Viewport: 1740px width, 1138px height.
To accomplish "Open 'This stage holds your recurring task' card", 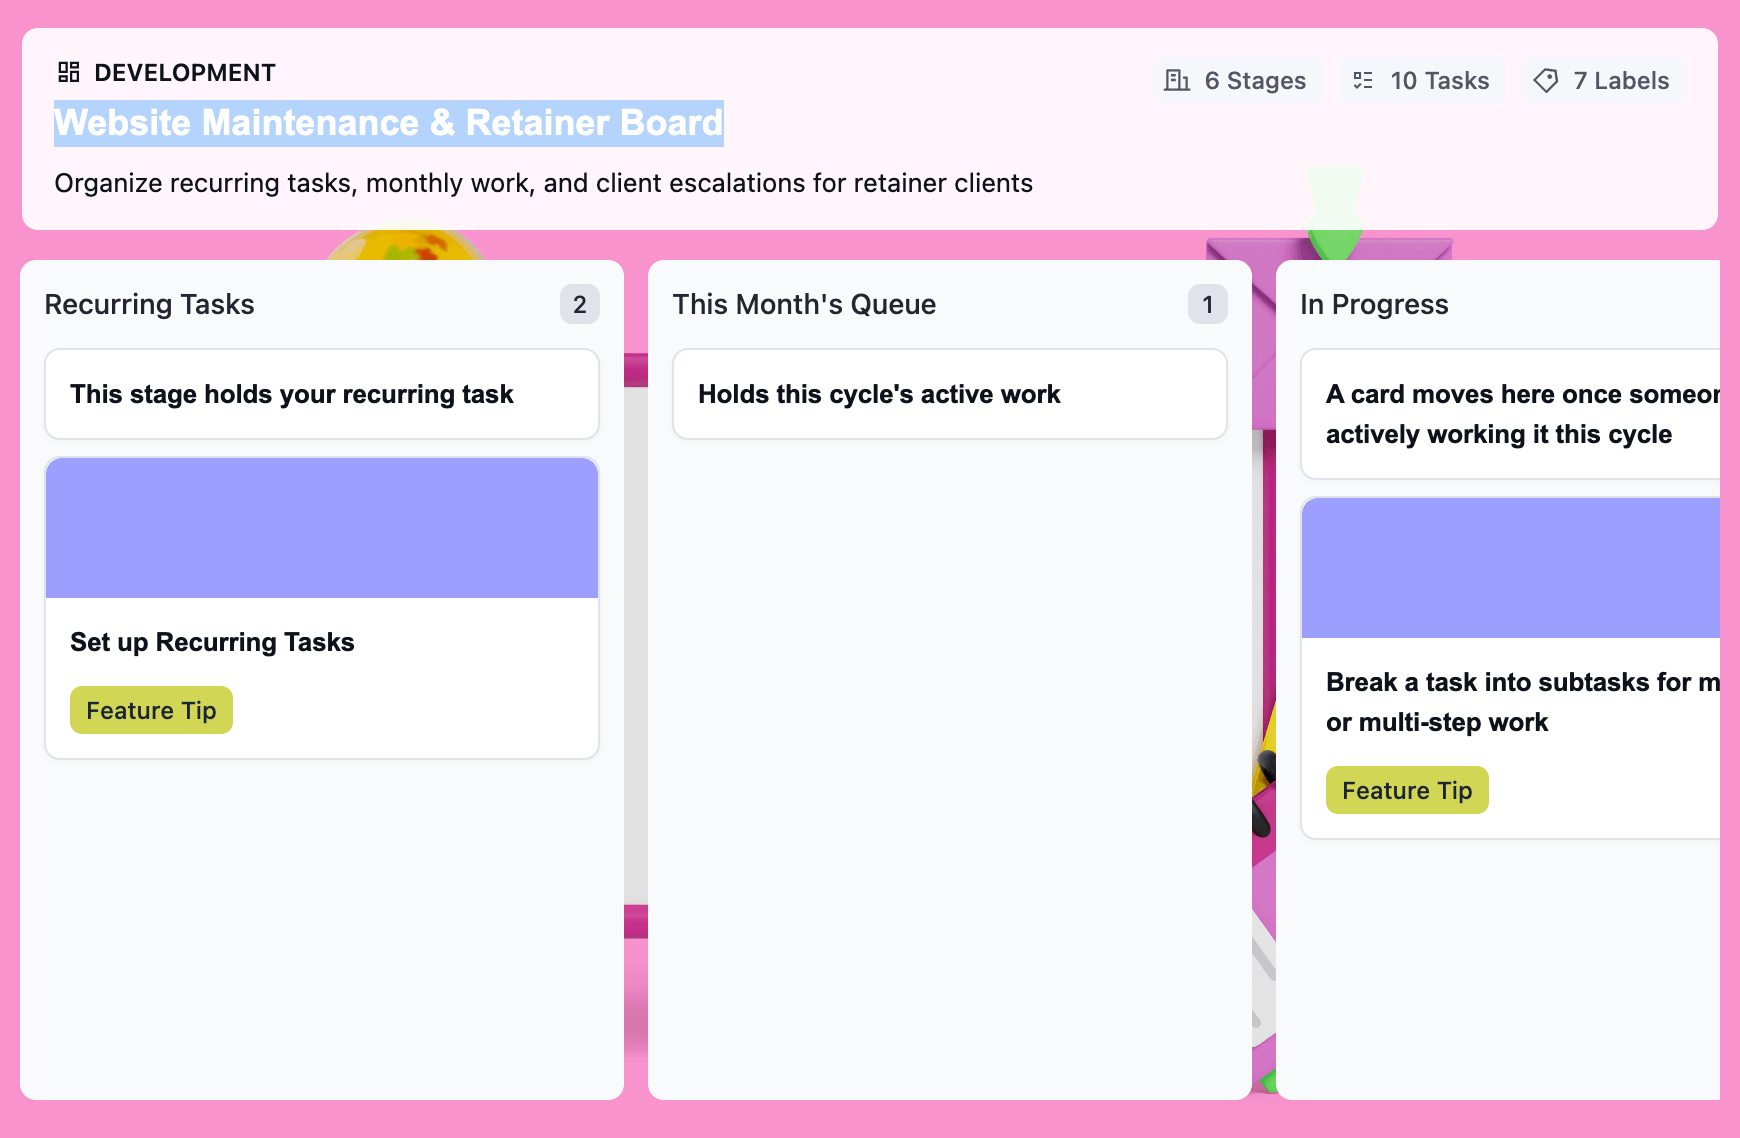I will [322, 394].
